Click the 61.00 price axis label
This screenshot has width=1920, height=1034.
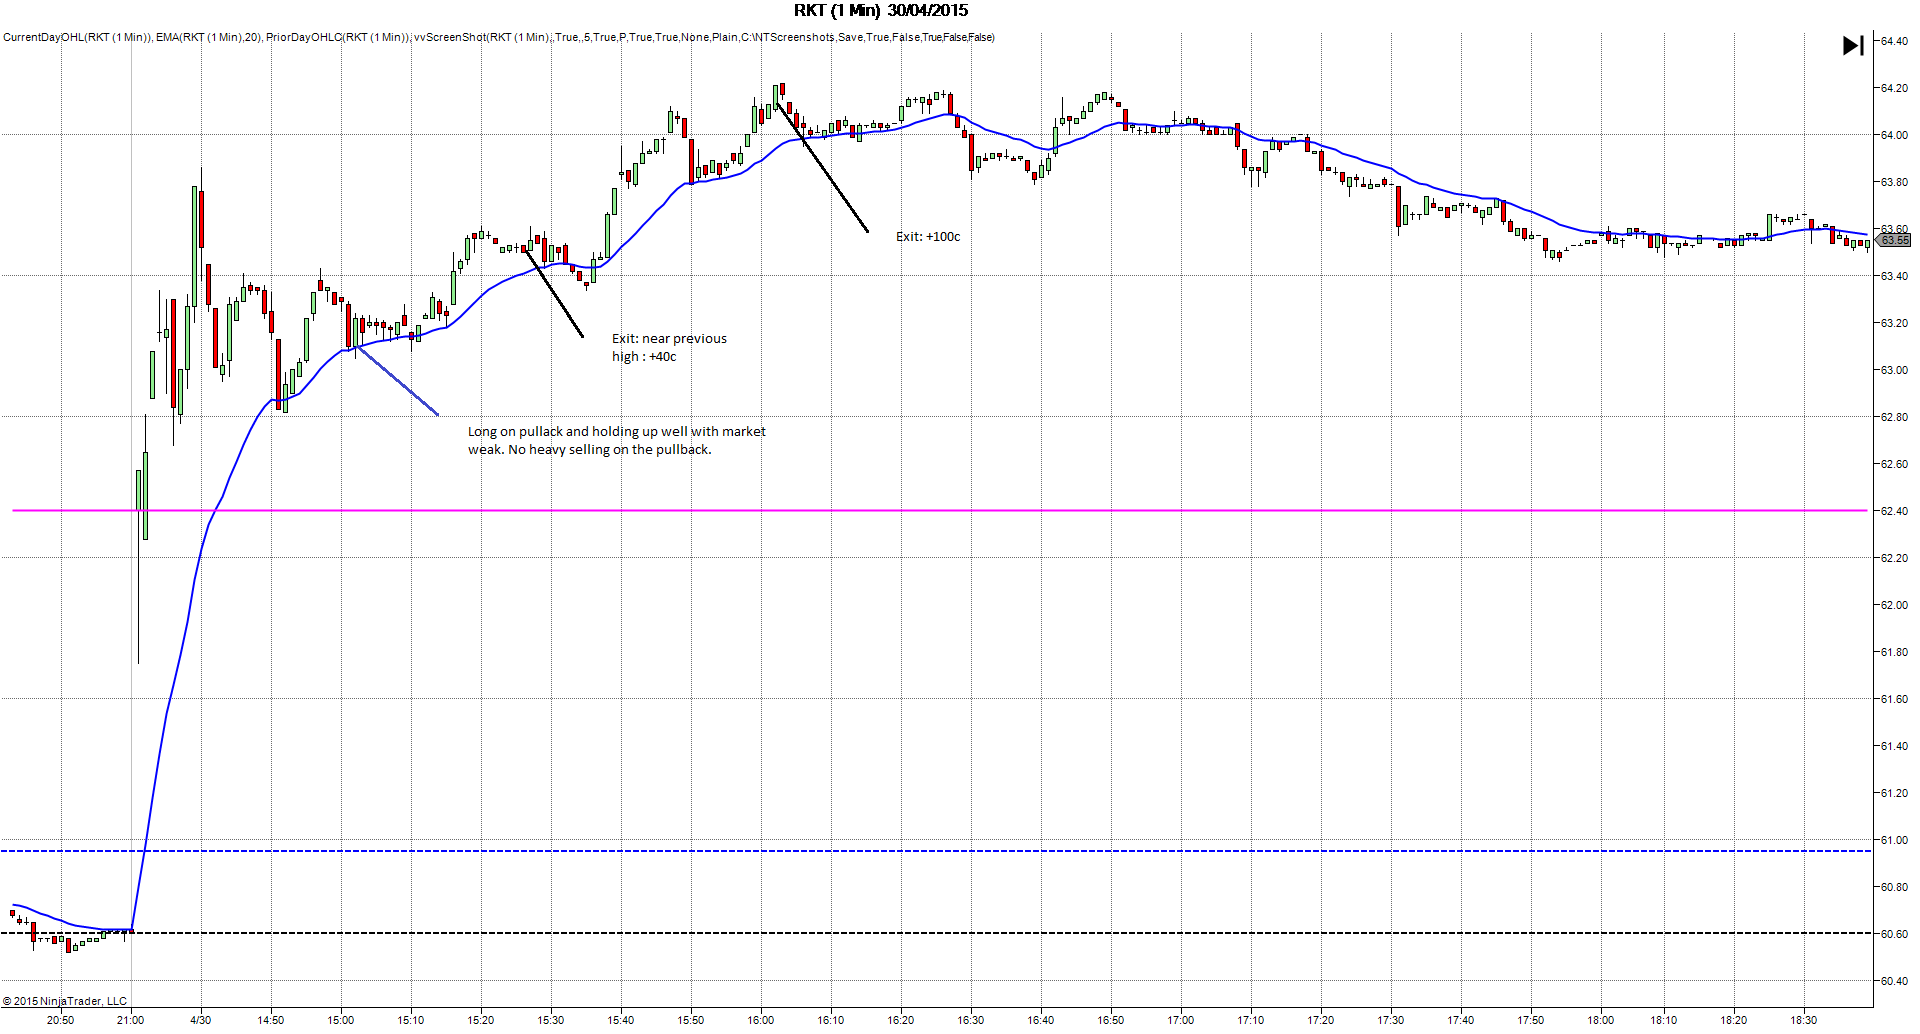pyautogui.click(x=1894, y=840)
